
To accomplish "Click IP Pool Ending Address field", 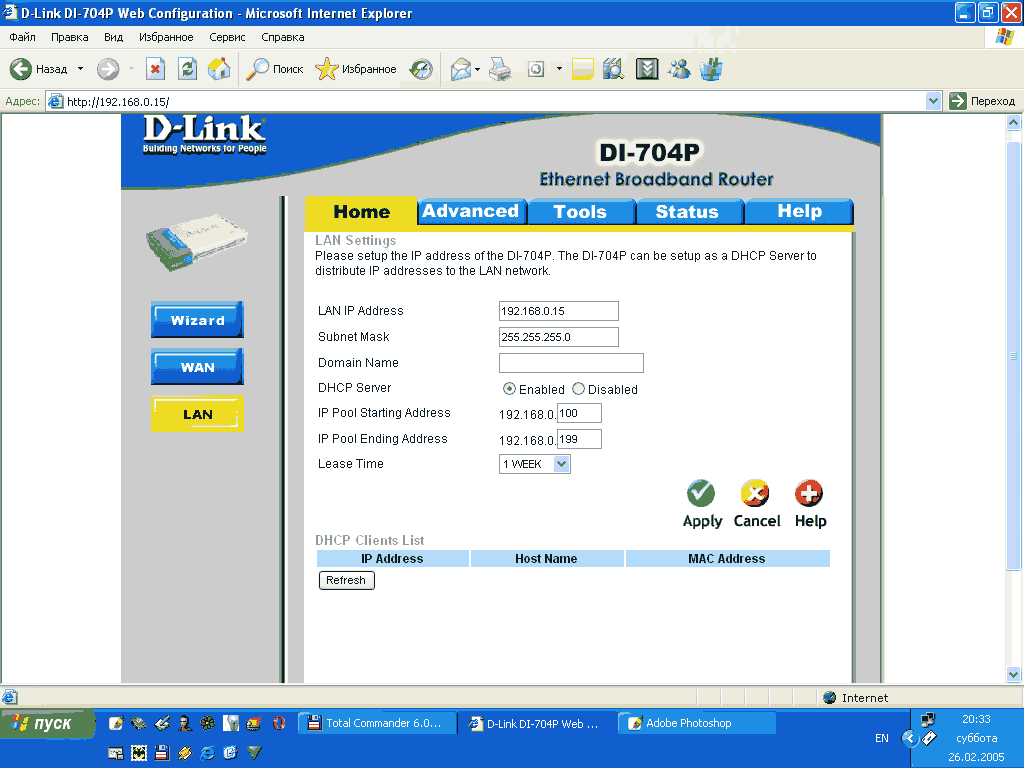I will click(579, 440).
